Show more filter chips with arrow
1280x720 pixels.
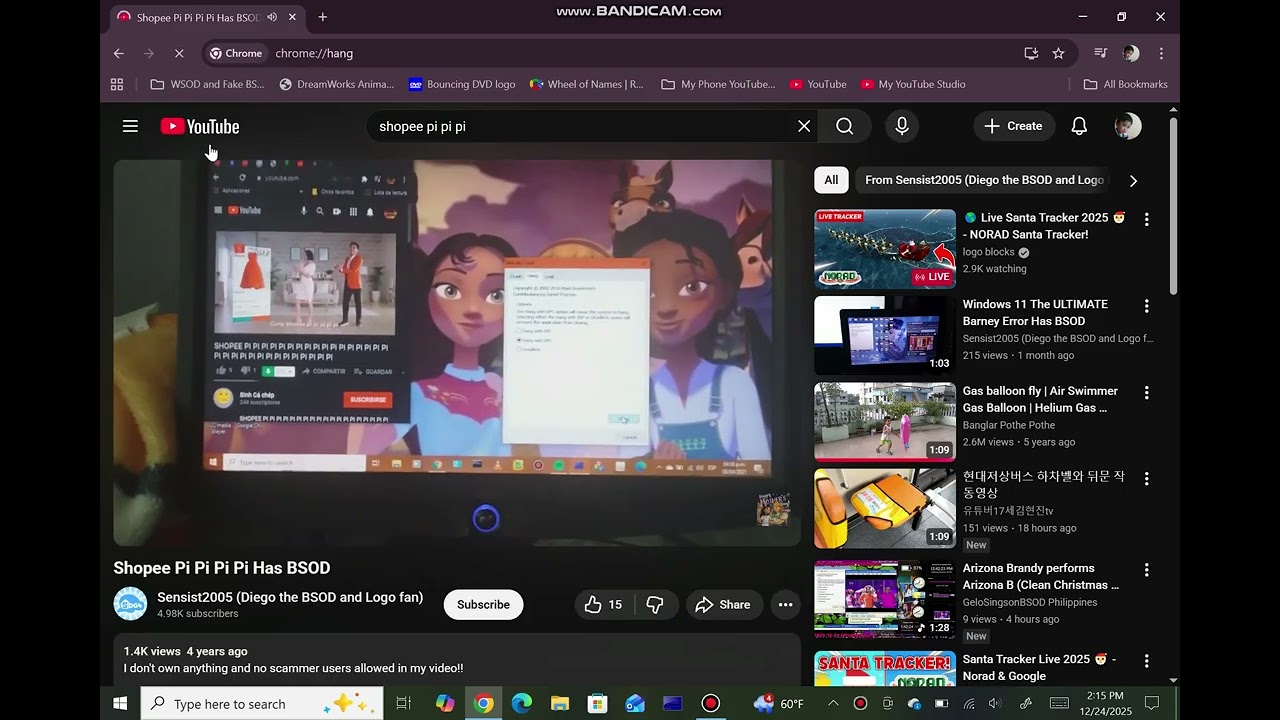[1133, 181]
